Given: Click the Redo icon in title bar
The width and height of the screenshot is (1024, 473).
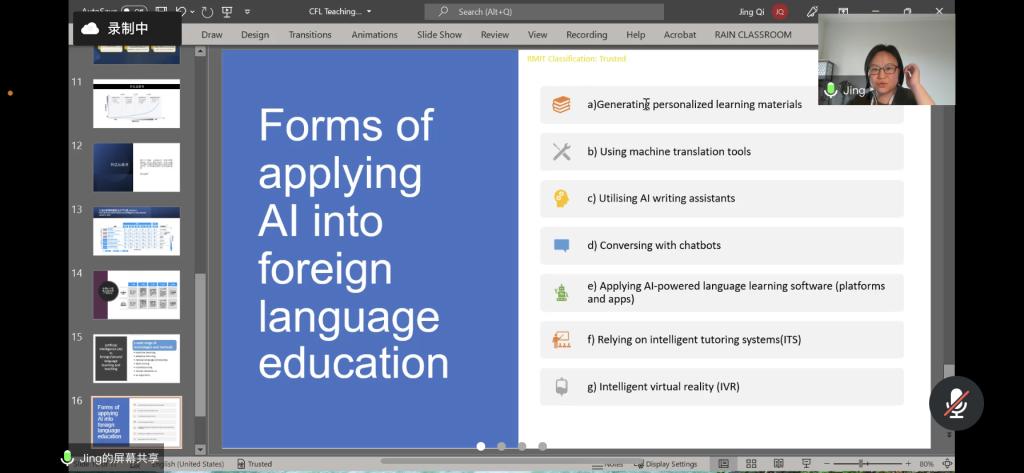Looking at the screenshot, I should tap(207, 12).
